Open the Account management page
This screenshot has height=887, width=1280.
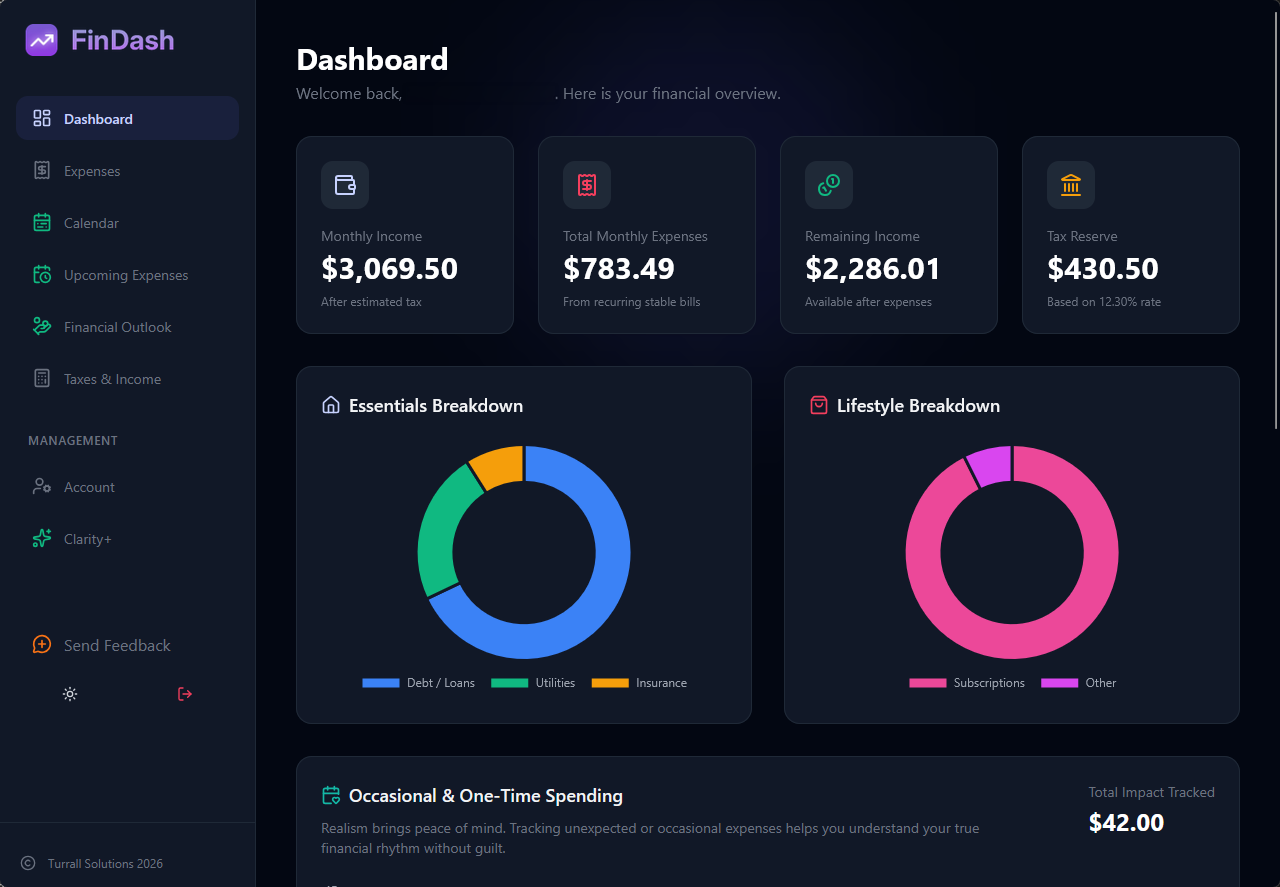point(127,486)
